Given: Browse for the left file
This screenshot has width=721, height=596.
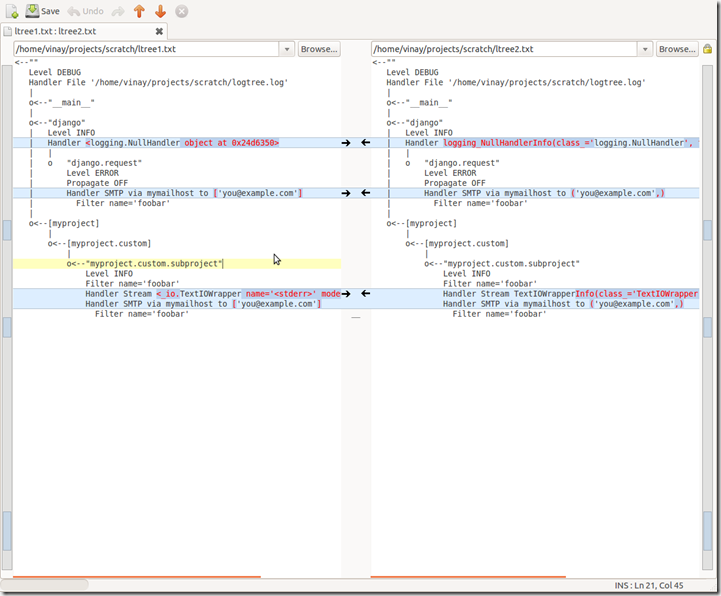Looking at the screenshot, I should [319, 49].
